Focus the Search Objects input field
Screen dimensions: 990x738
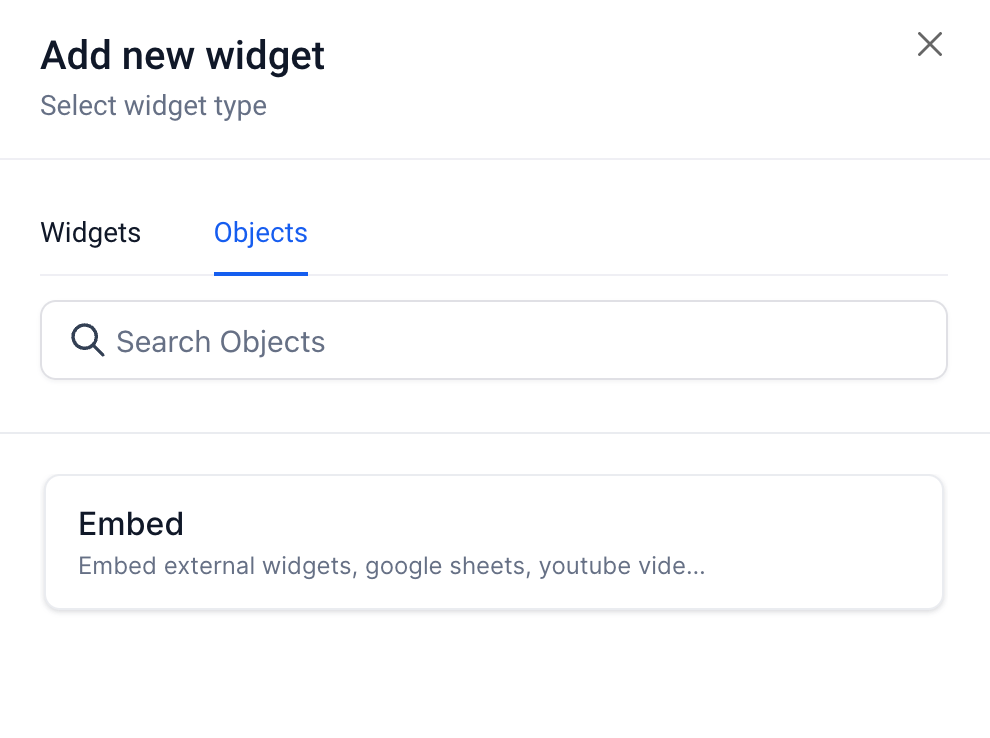coord(493,341)
